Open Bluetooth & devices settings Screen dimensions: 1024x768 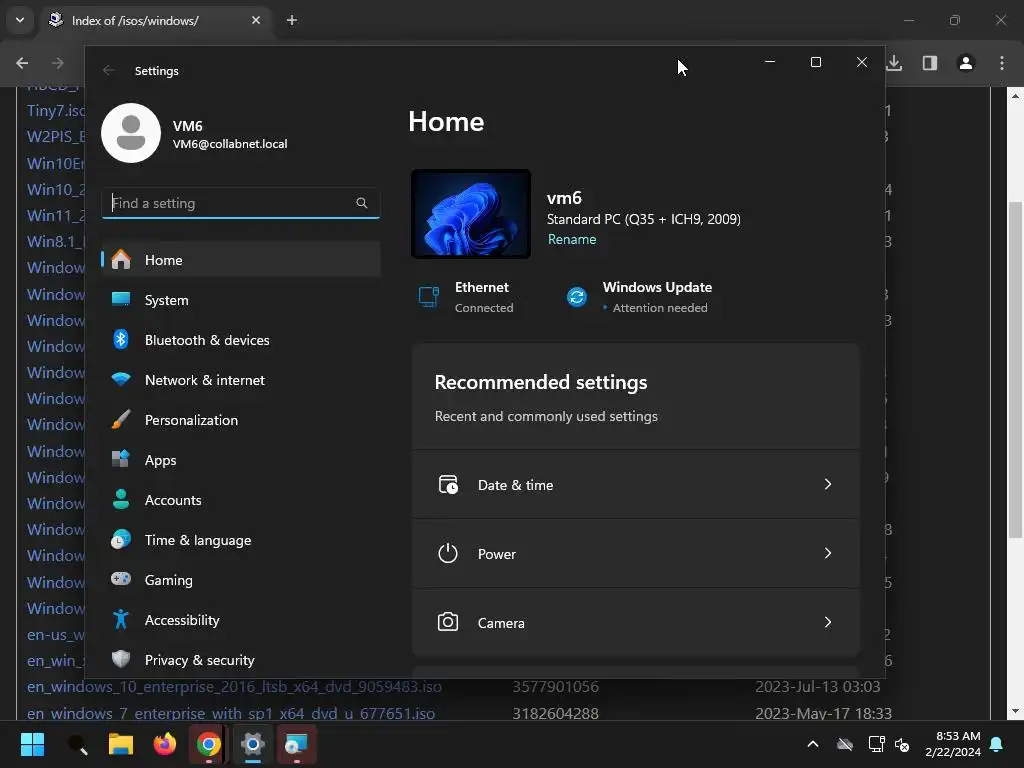point(241,340)
